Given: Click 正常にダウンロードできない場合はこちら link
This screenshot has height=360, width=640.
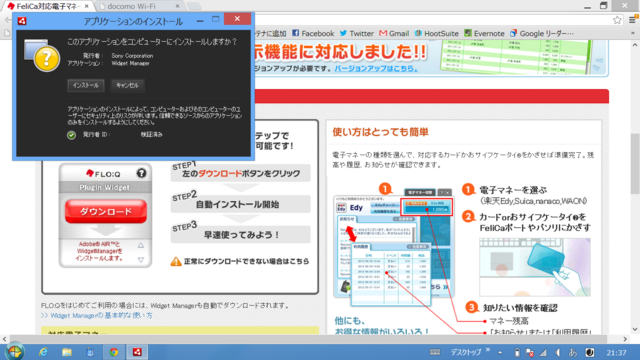Looking at the screenshot, I should click(x=246, y=261).
